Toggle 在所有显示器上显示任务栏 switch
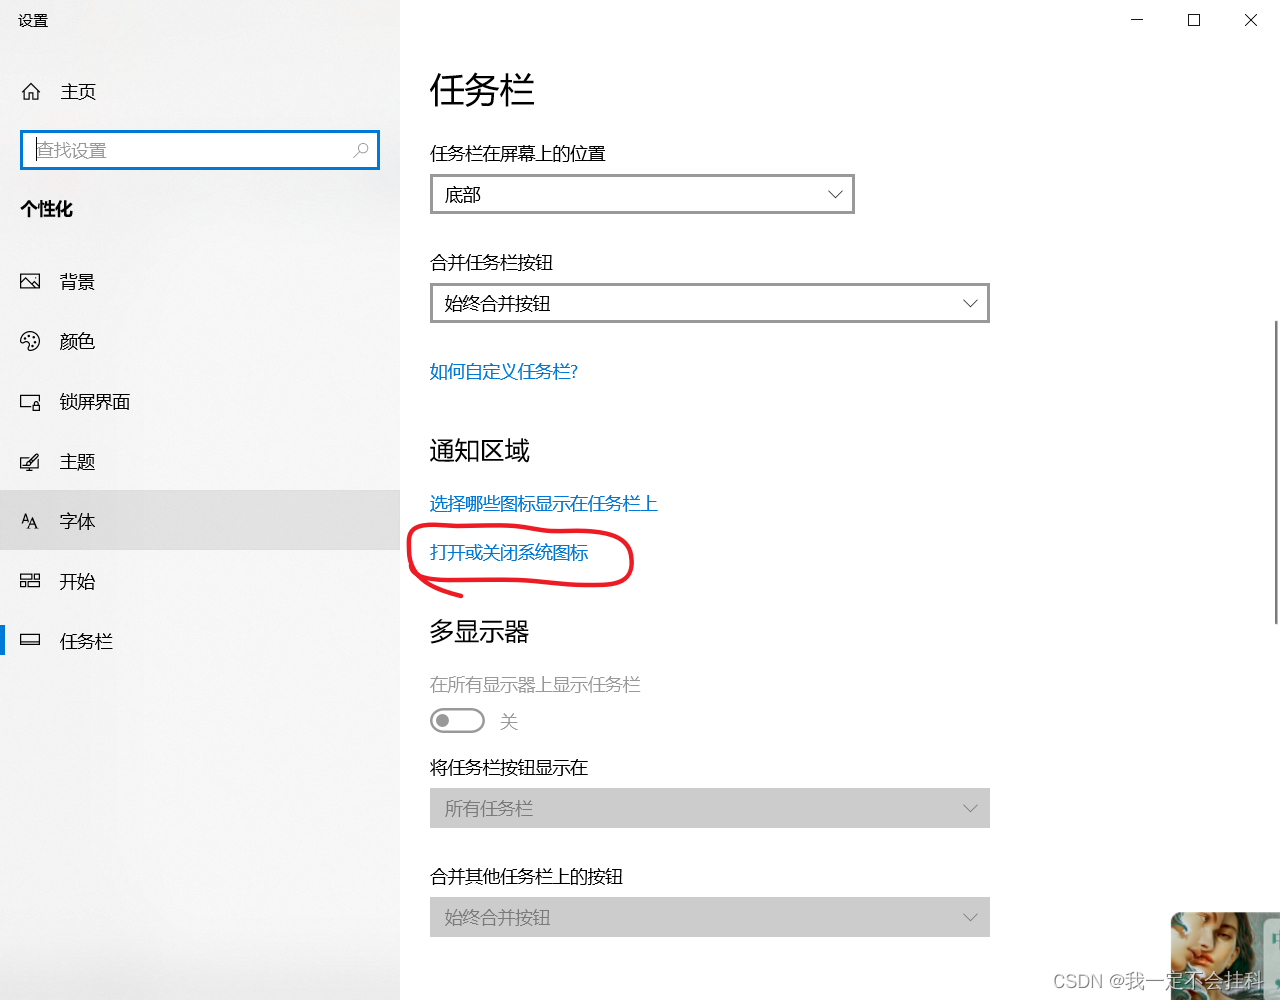 coord(457,721)
